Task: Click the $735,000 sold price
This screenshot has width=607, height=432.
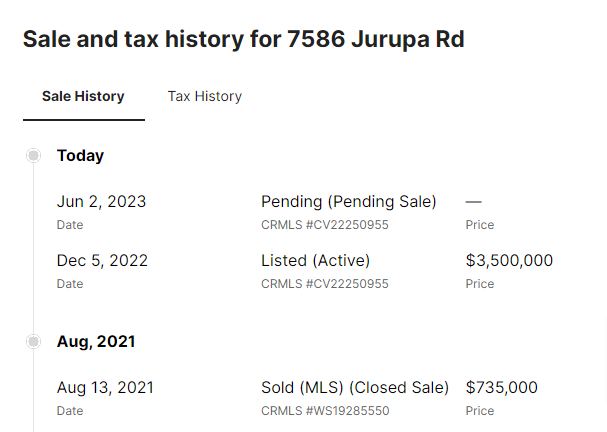Action: tap(501, 387)
